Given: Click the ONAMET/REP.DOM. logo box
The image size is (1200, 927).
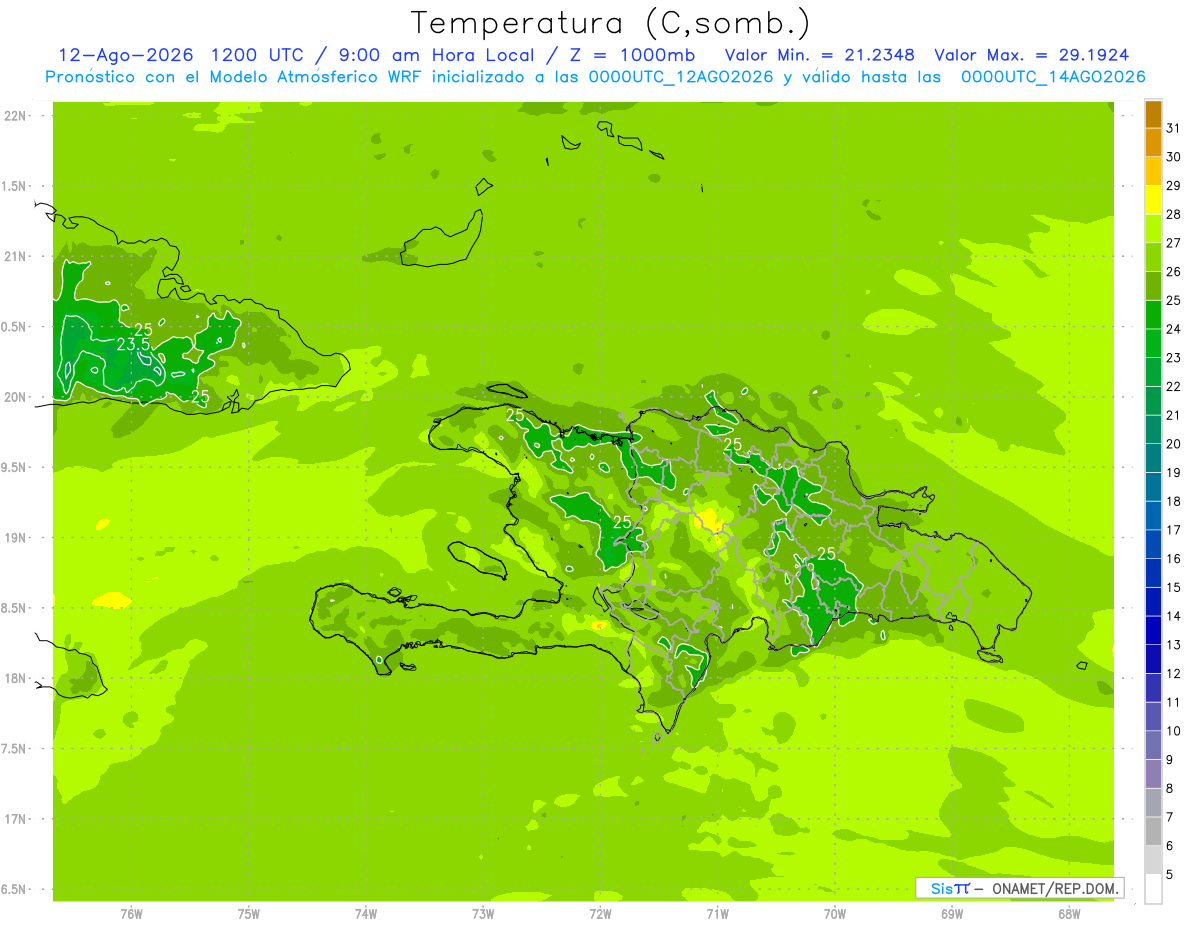Looking at the screenshot, I should 1020,888.
